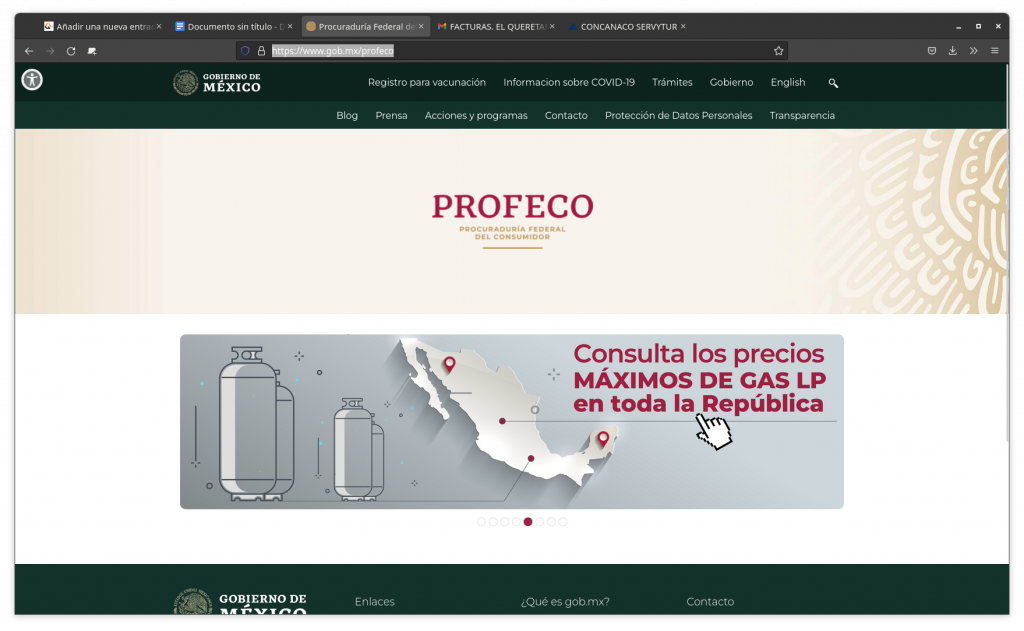Go back with the browser back arrow
The width and height of the screenshot is (1024, 631).
(29, 51)
